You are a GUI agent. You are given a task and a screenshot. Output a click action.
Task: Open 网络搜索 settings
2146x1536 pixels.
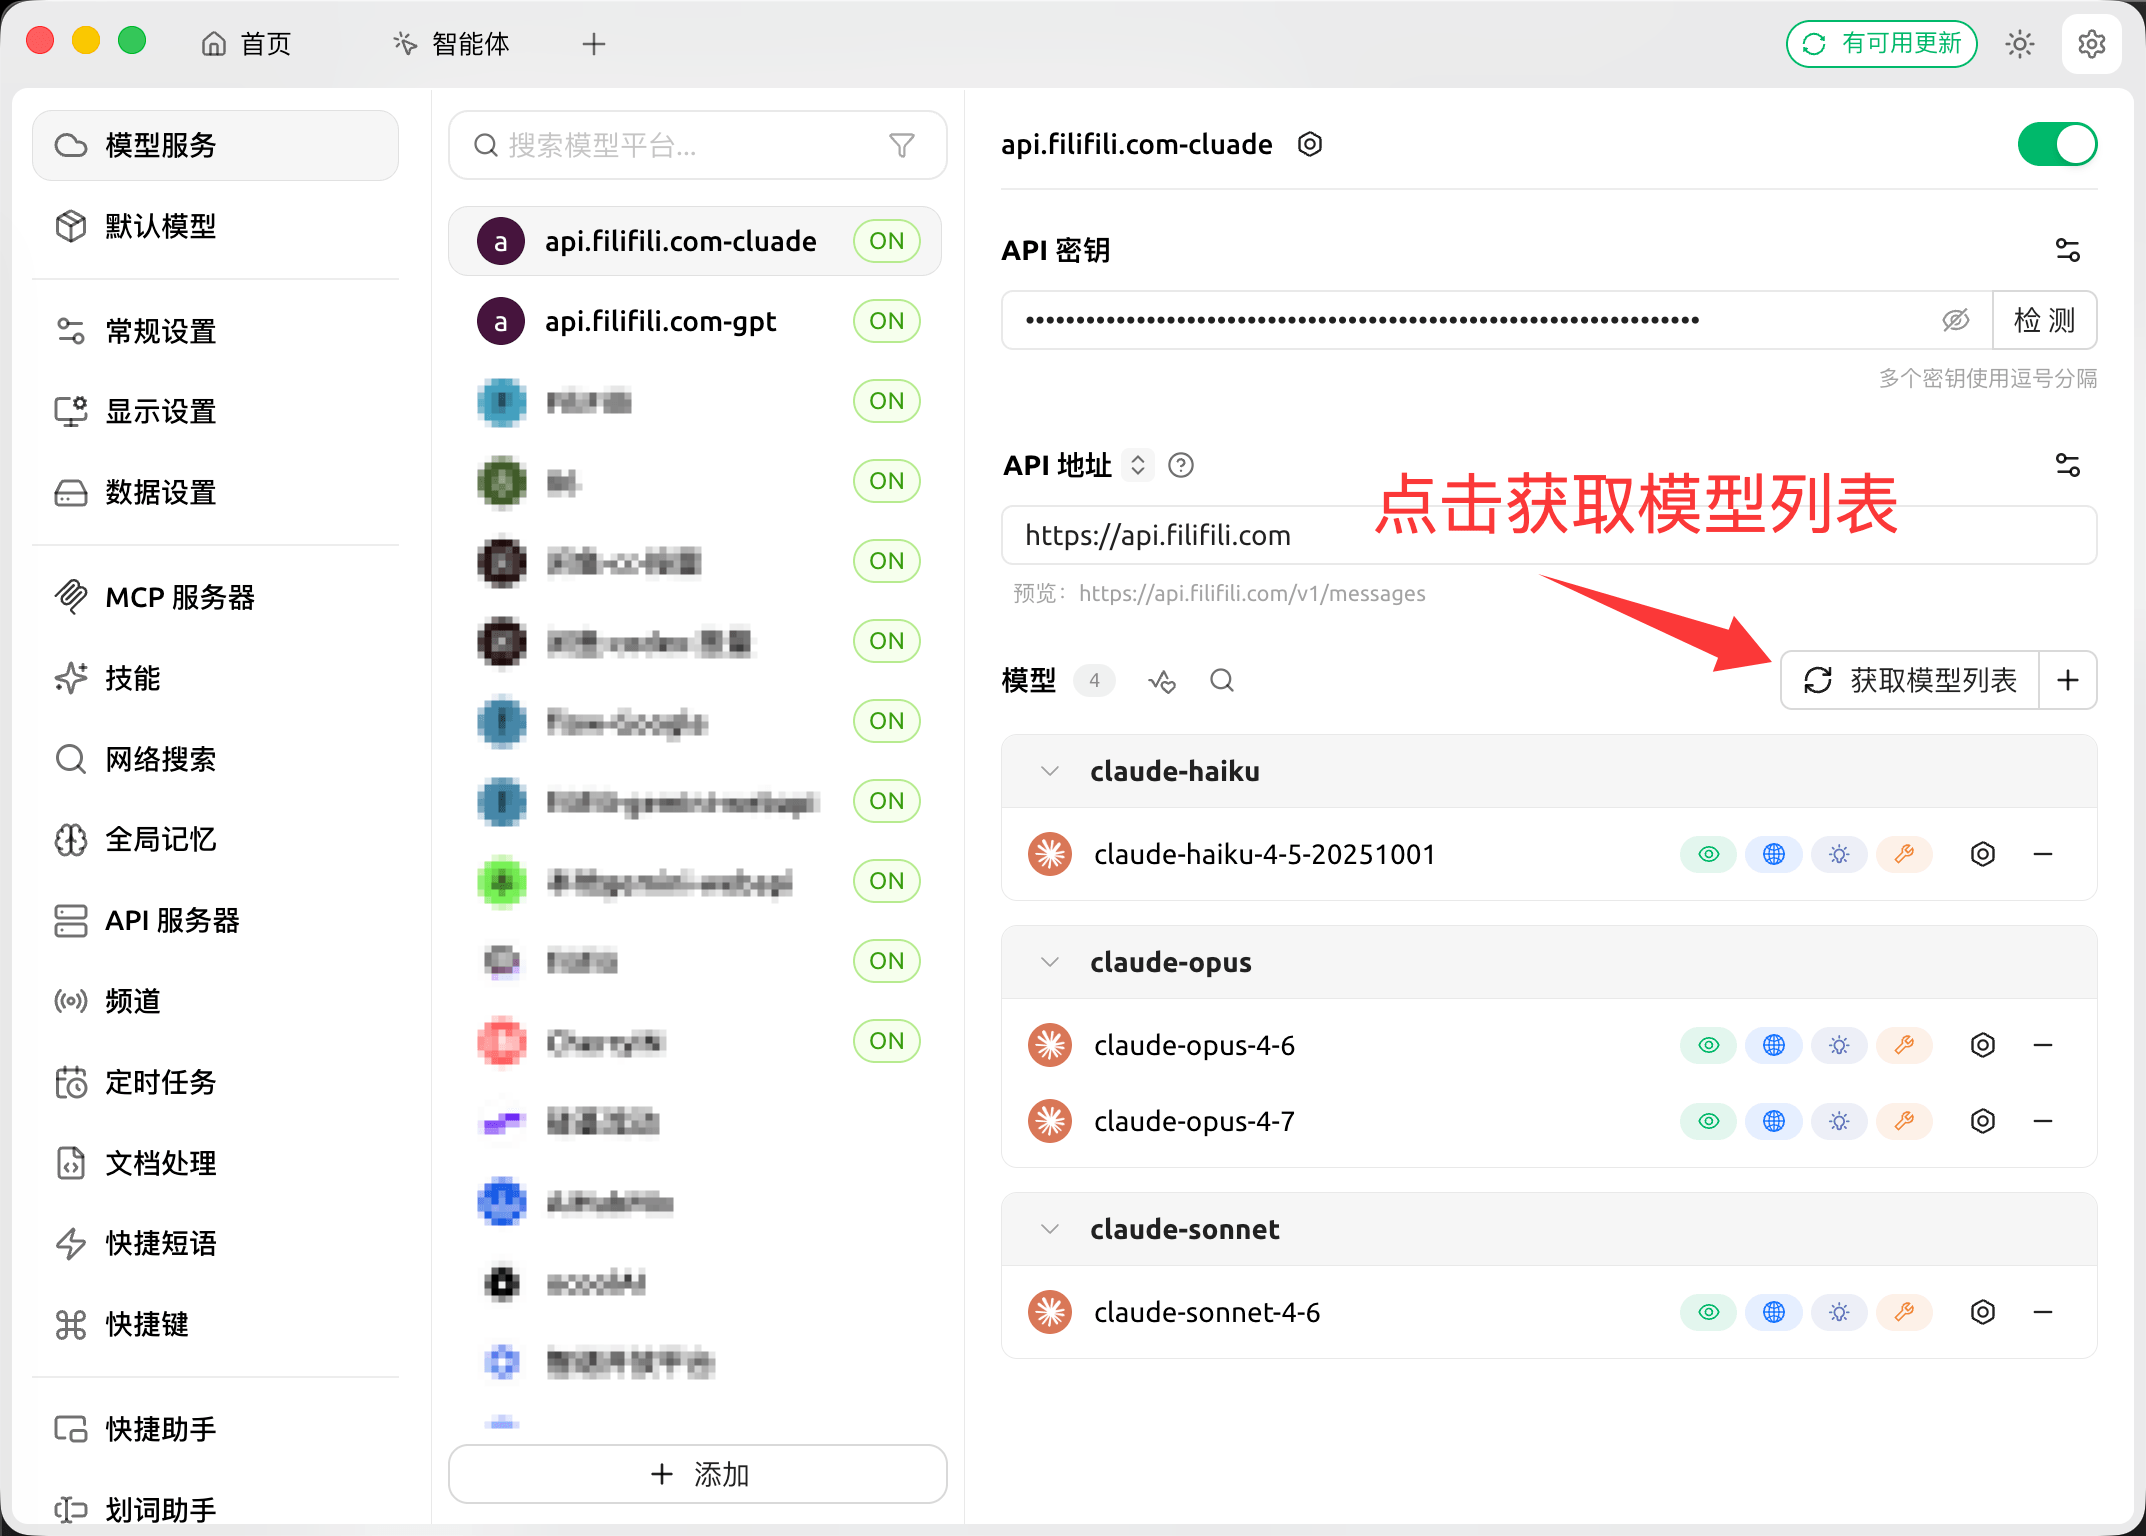(x=216, y=759)
